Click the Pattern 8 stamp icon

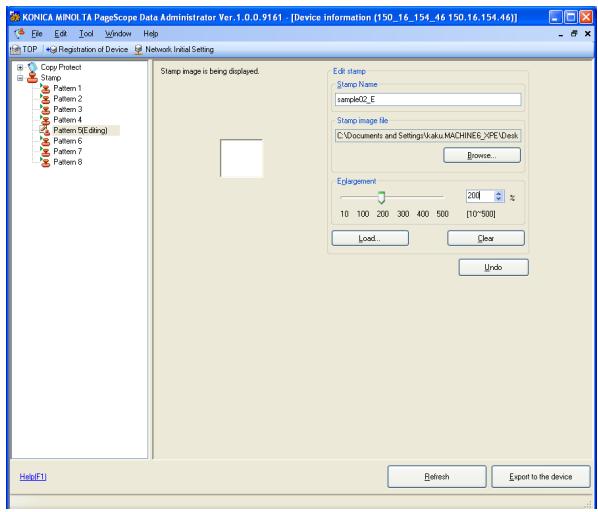click(x=45, y=162)
